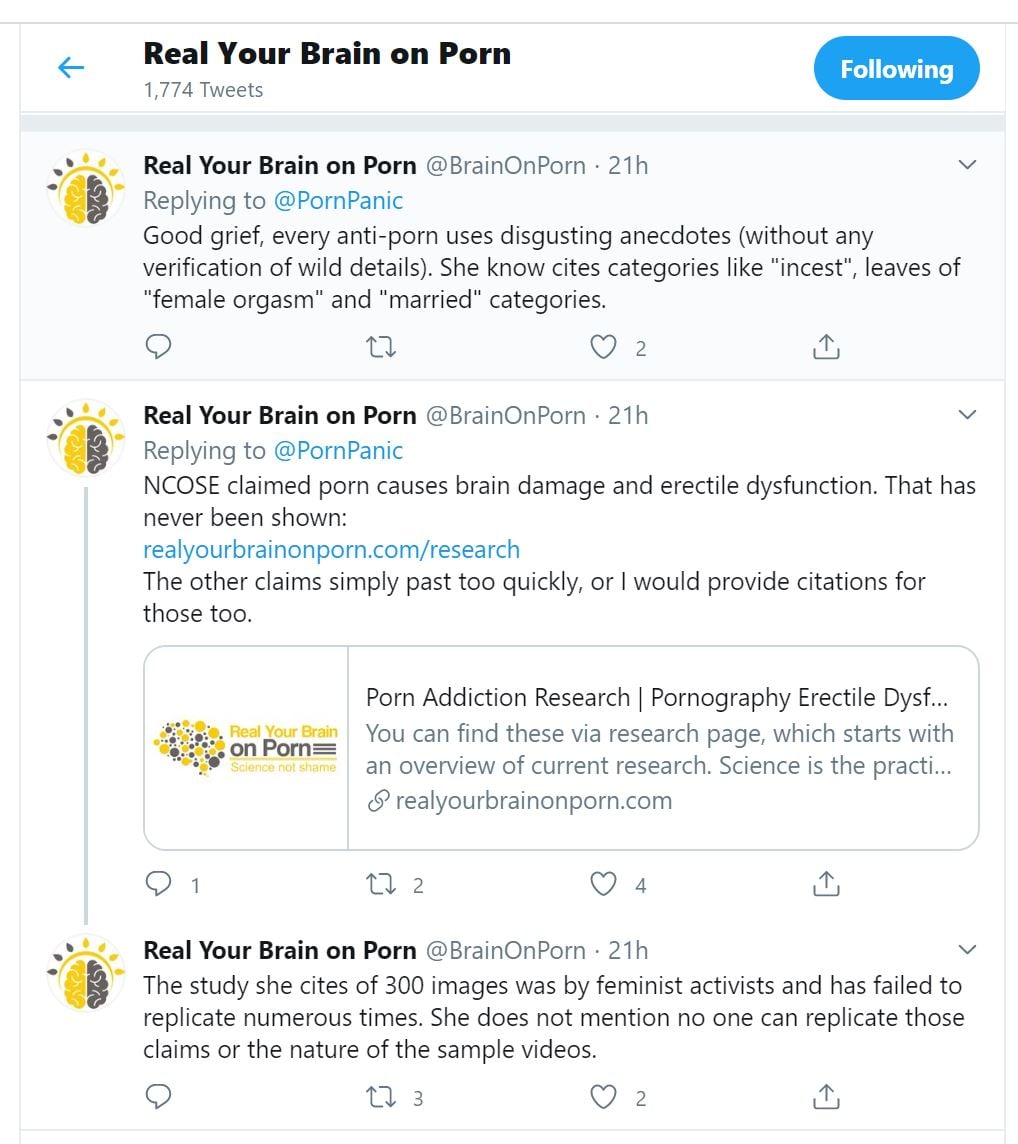Like the 'Good grief' tweet
Image resolution: width=1018 pixels, height=1144 pixels.
pos(603,347)
